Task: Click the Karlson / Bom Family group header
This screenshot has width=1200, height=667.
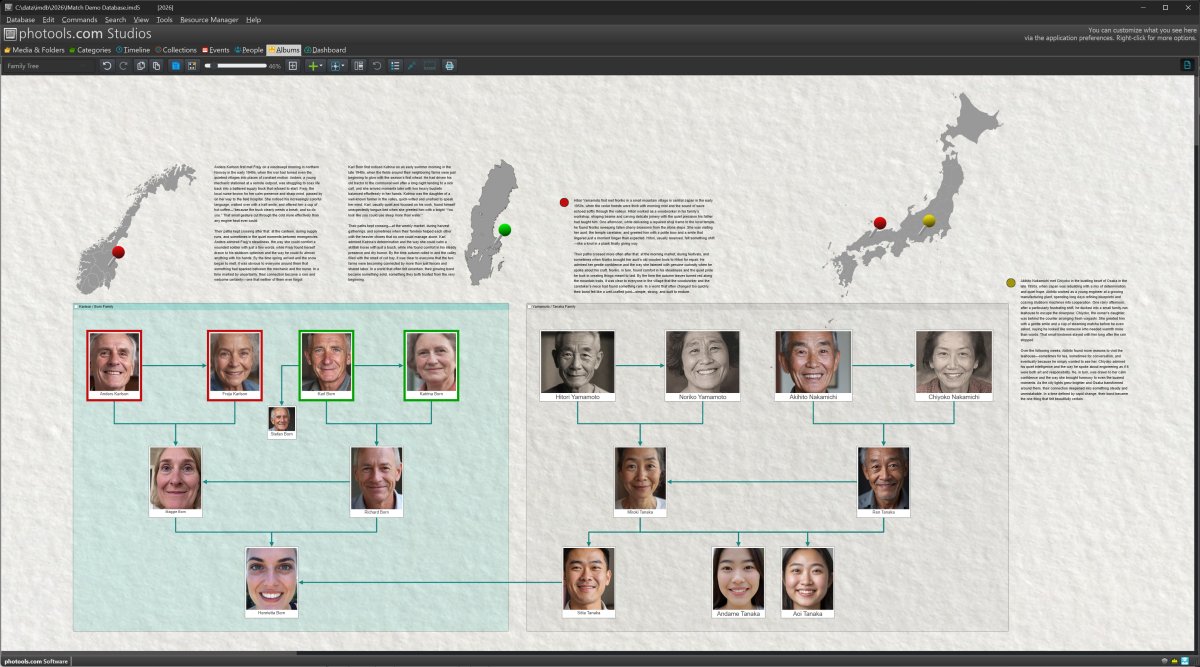Action: pyautogui.click(x=290, y=306)
